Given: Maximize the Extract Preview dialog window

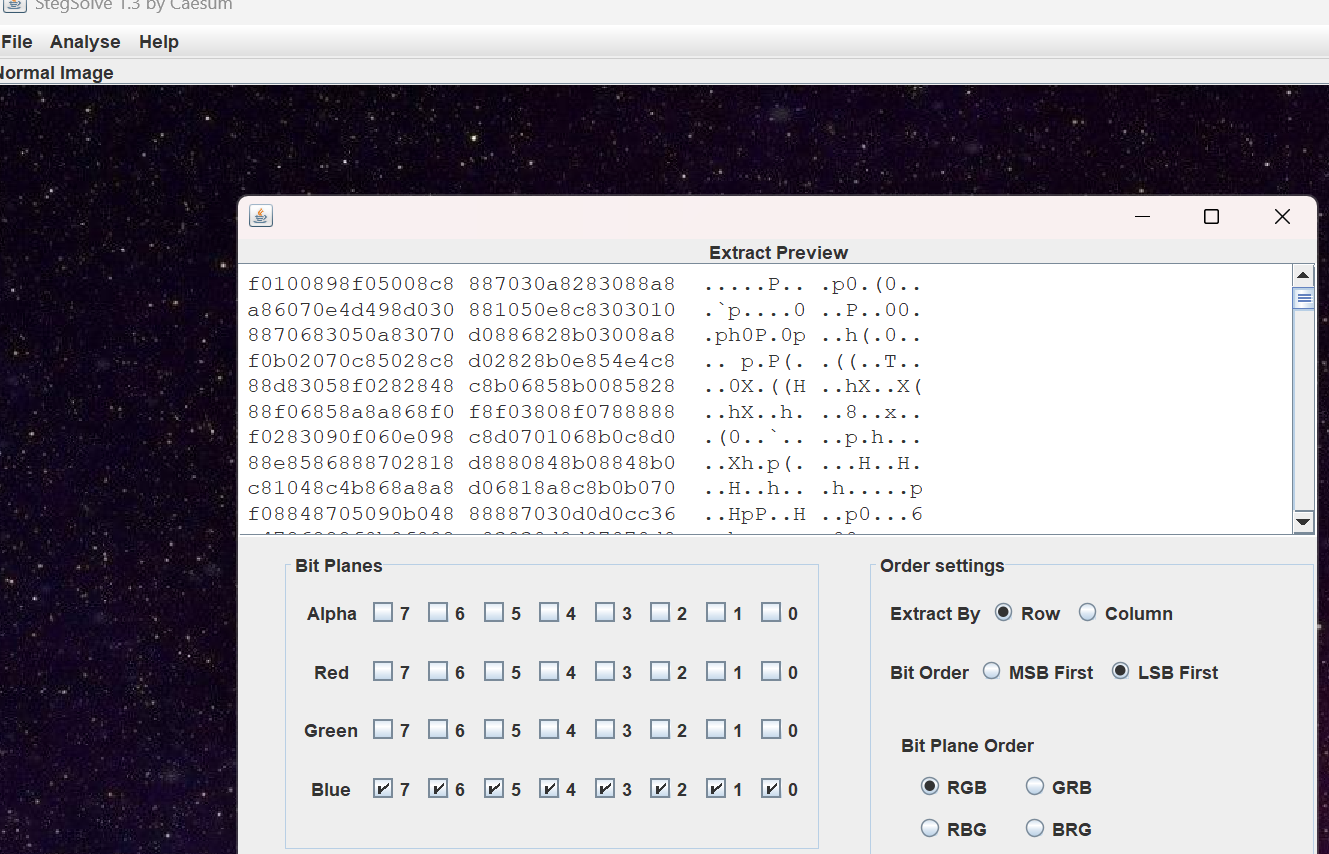Looking at the screenshot, I should coord(1211,217).
